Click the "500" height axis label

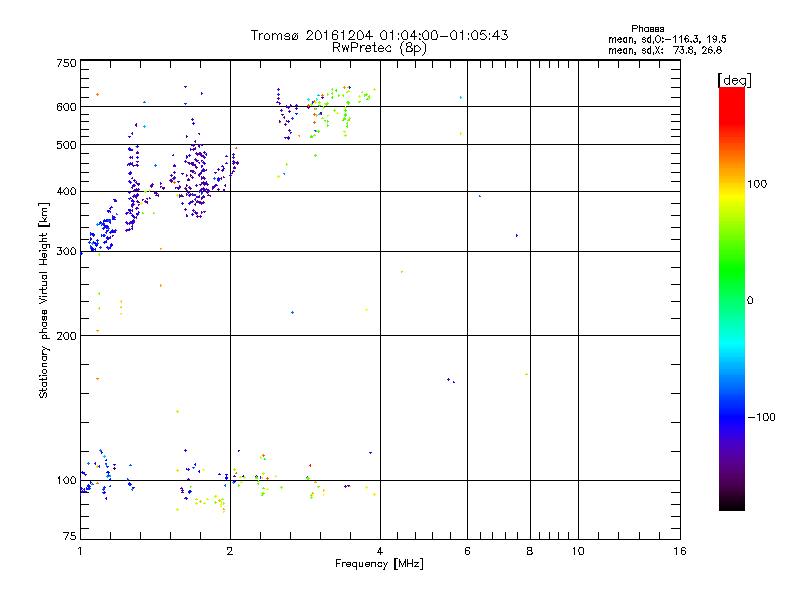coord(66,145)
